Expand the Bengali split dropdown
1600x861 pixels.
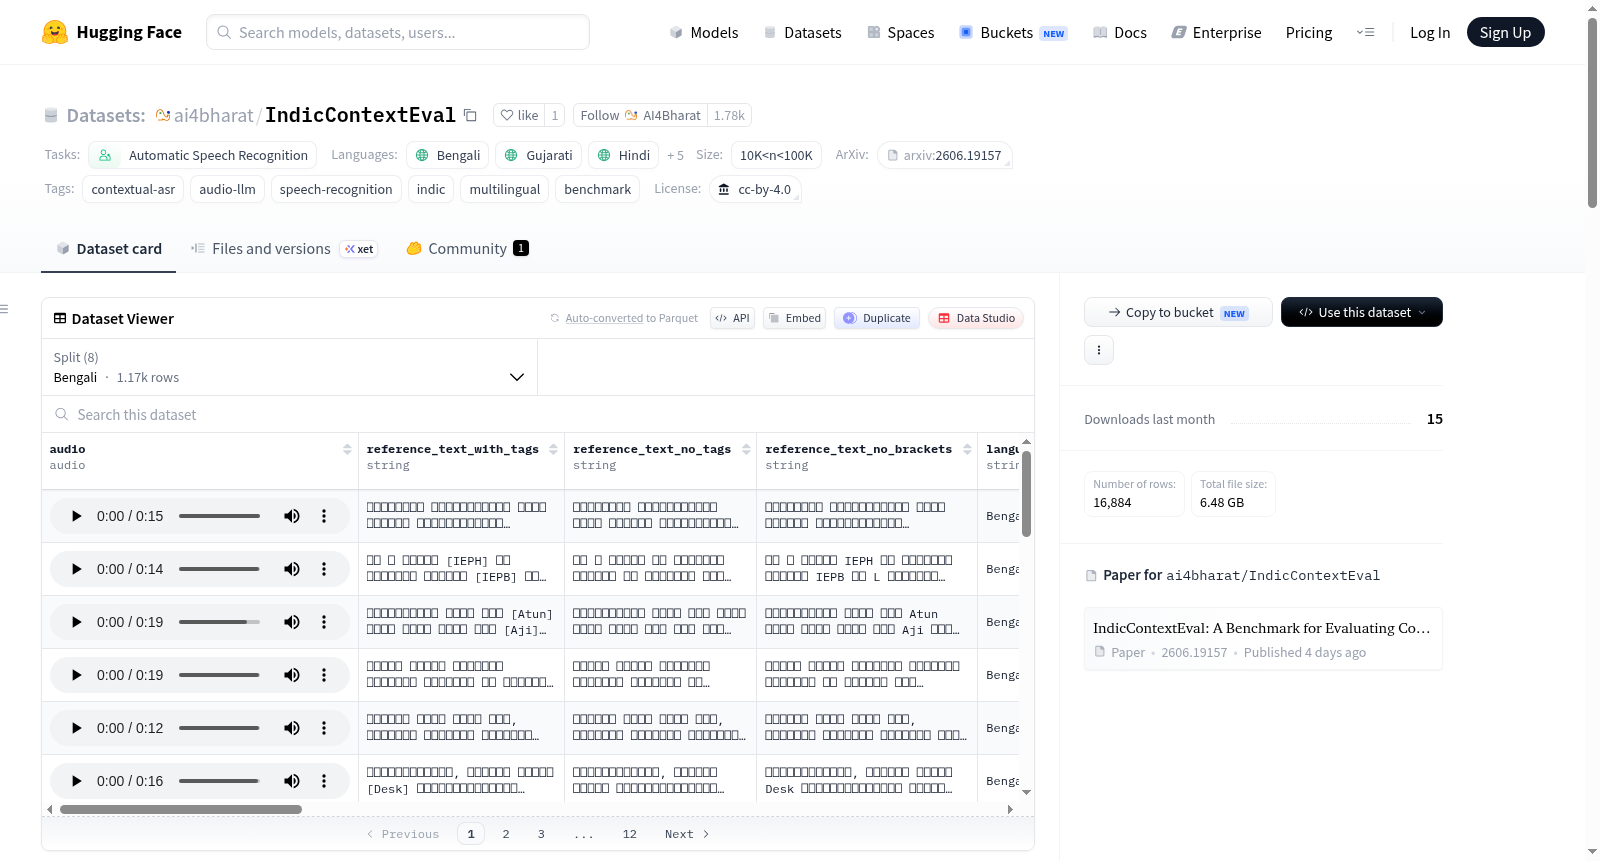point(289,367)
